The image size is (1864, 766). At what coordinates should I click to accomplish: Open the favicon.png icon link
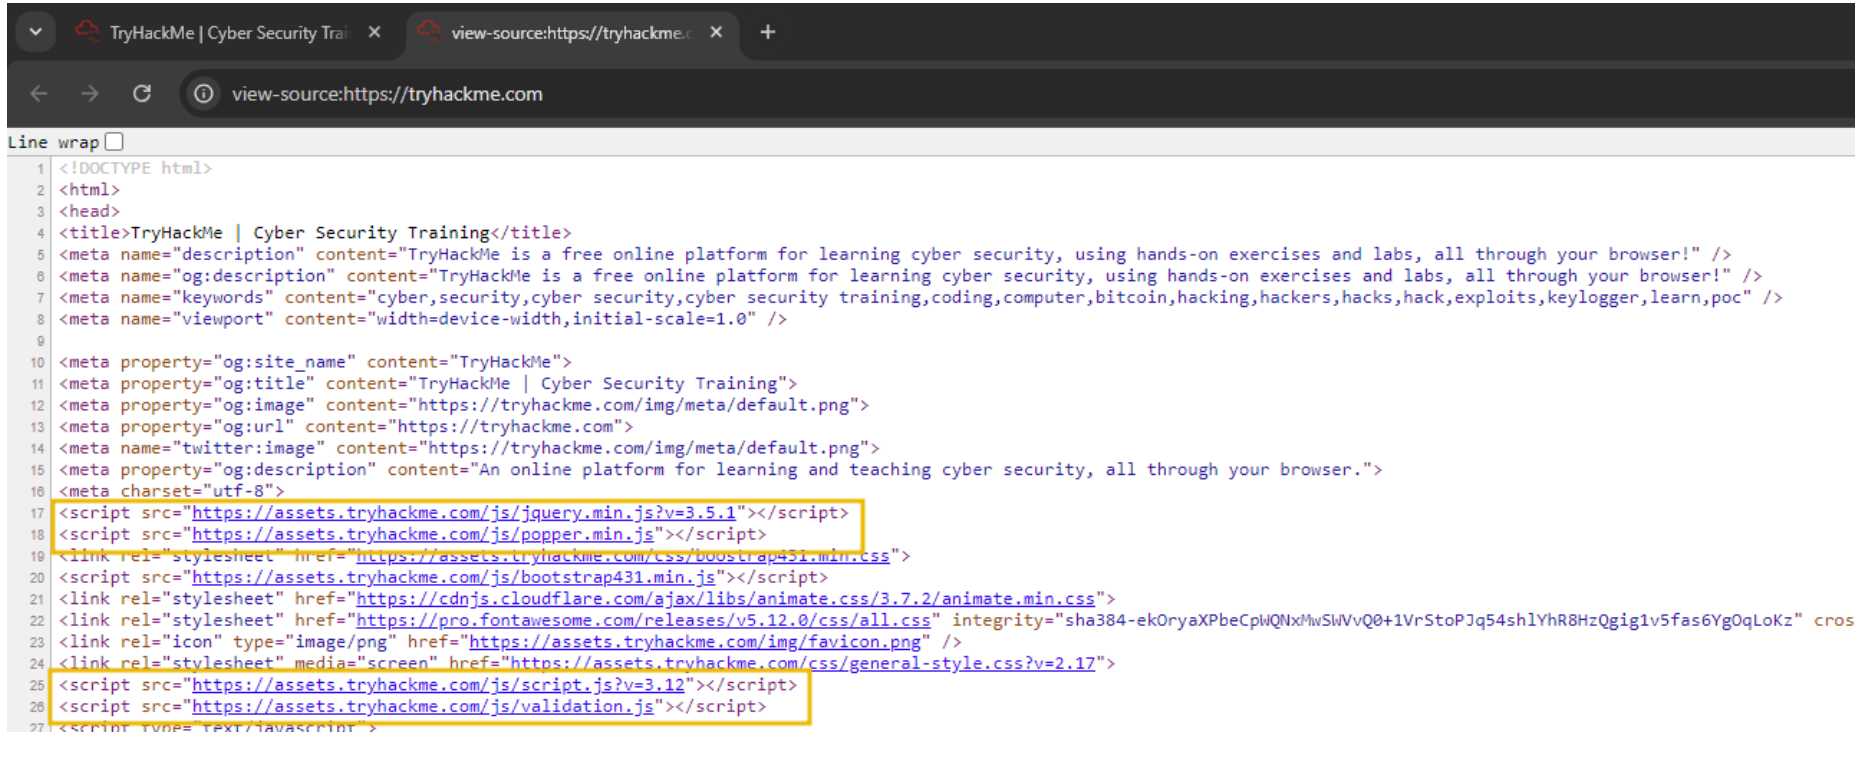coord(695,642)
